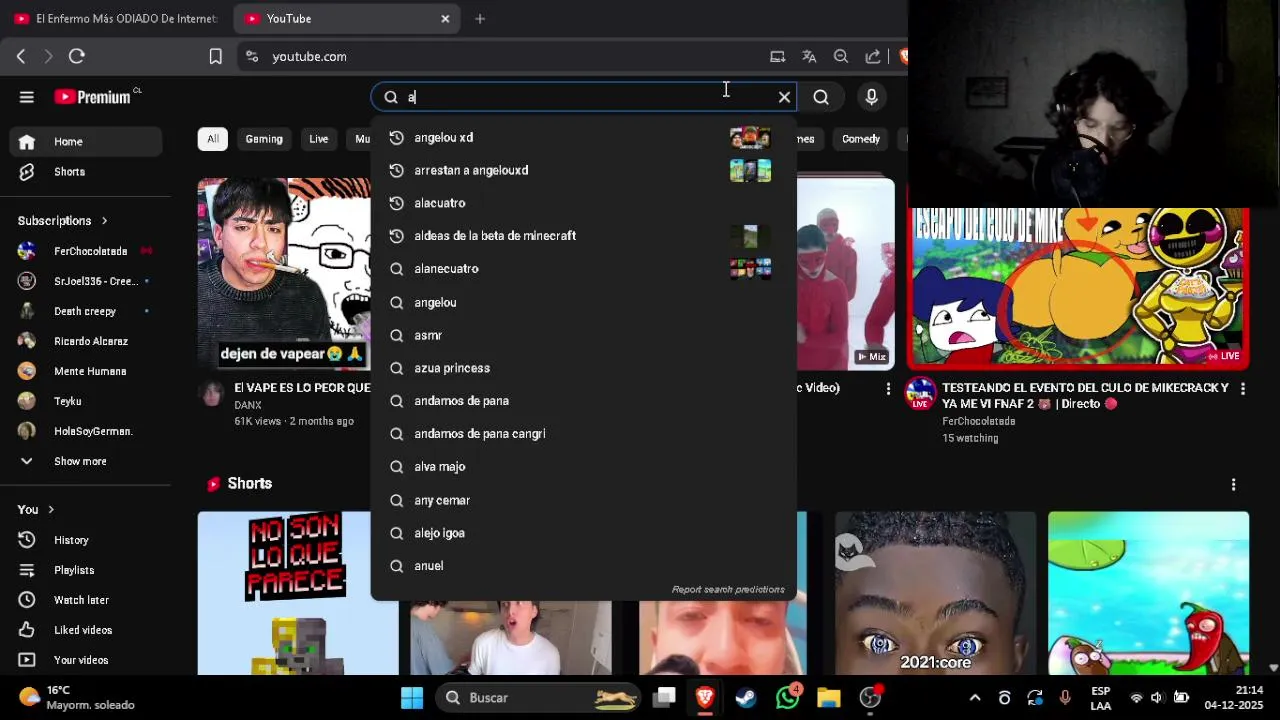Open WhatsApp from the taskbar

788,698
